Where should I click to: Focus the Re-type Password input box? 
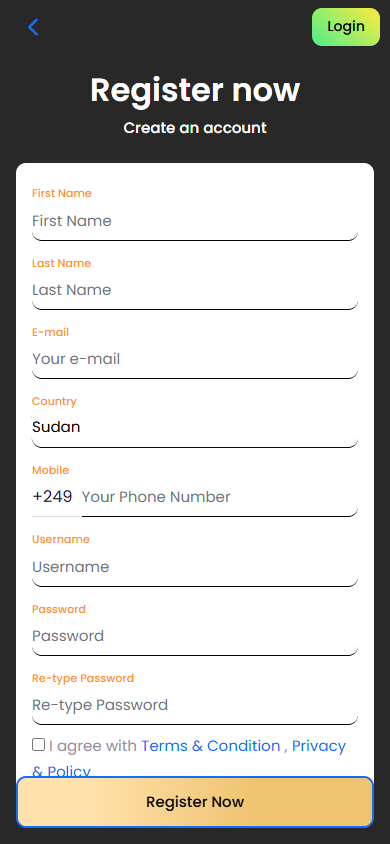tap(195, 705)
